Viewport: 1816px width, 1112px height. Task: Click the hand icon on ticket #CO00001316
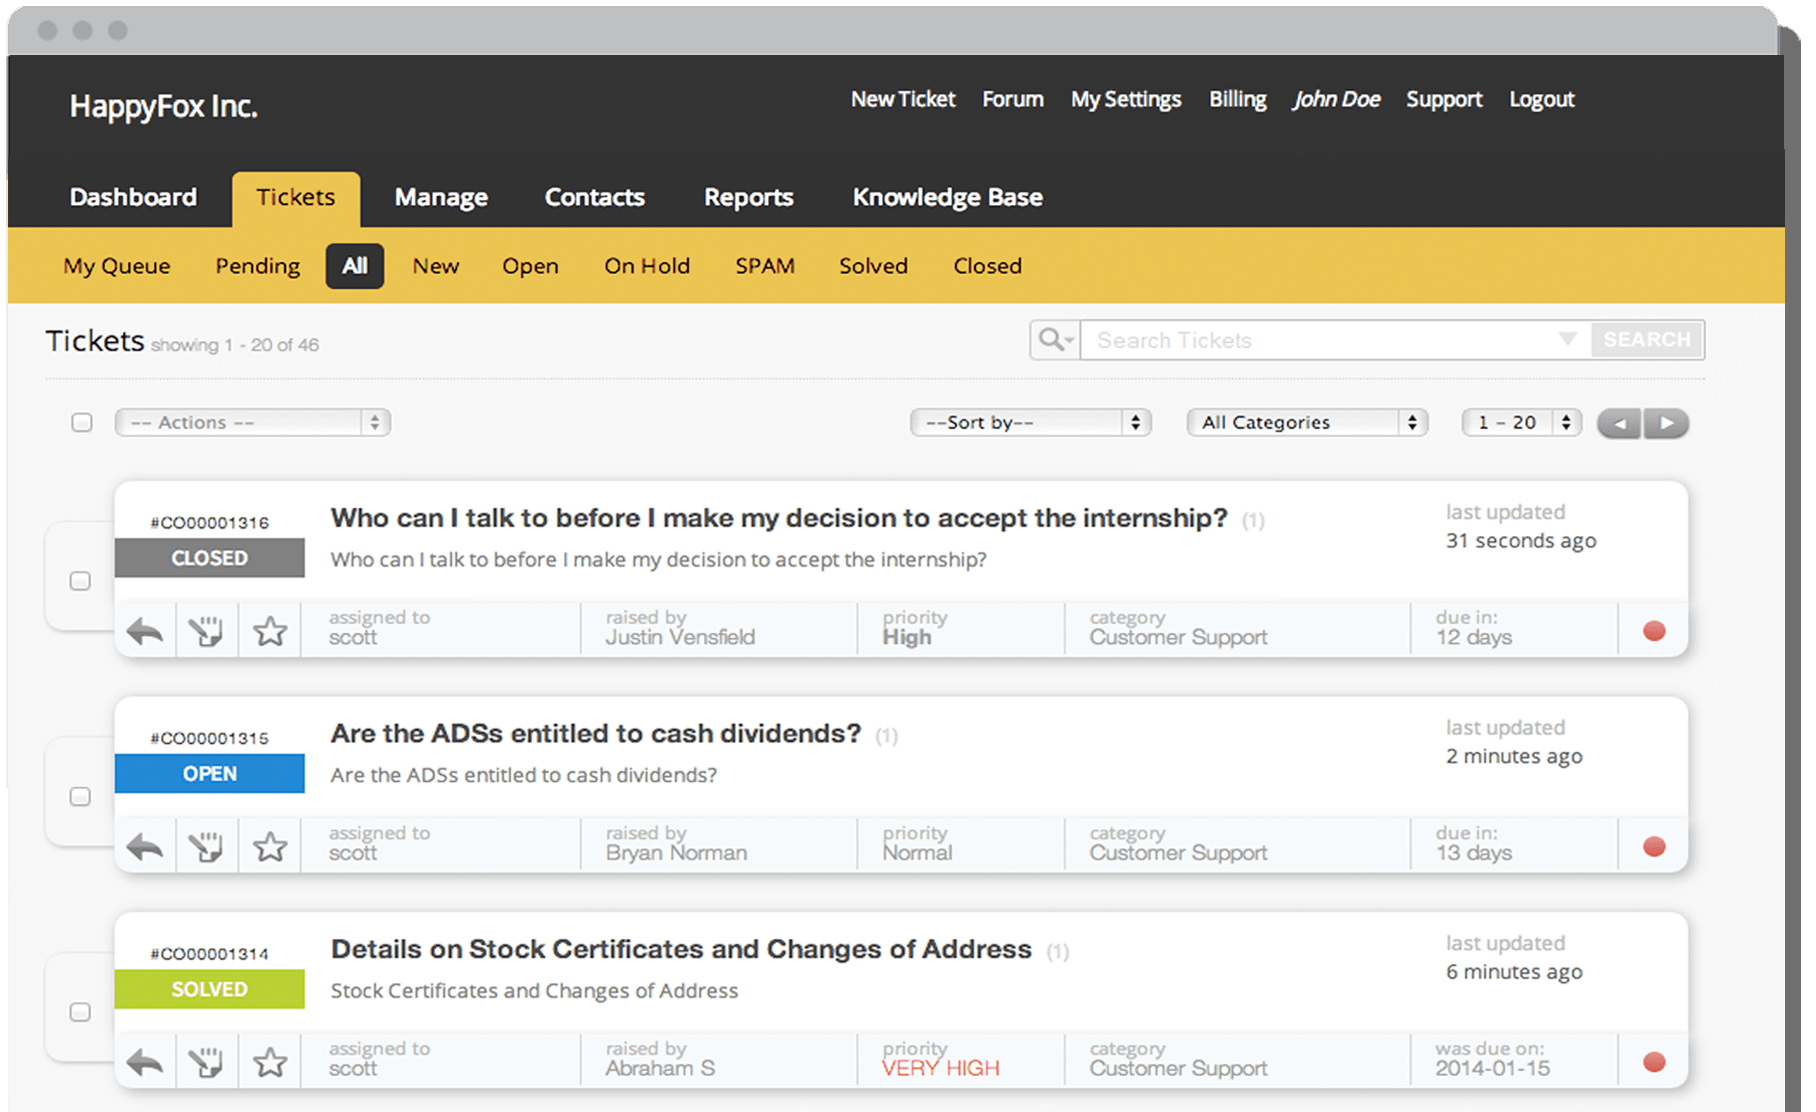tap(206, 631)
